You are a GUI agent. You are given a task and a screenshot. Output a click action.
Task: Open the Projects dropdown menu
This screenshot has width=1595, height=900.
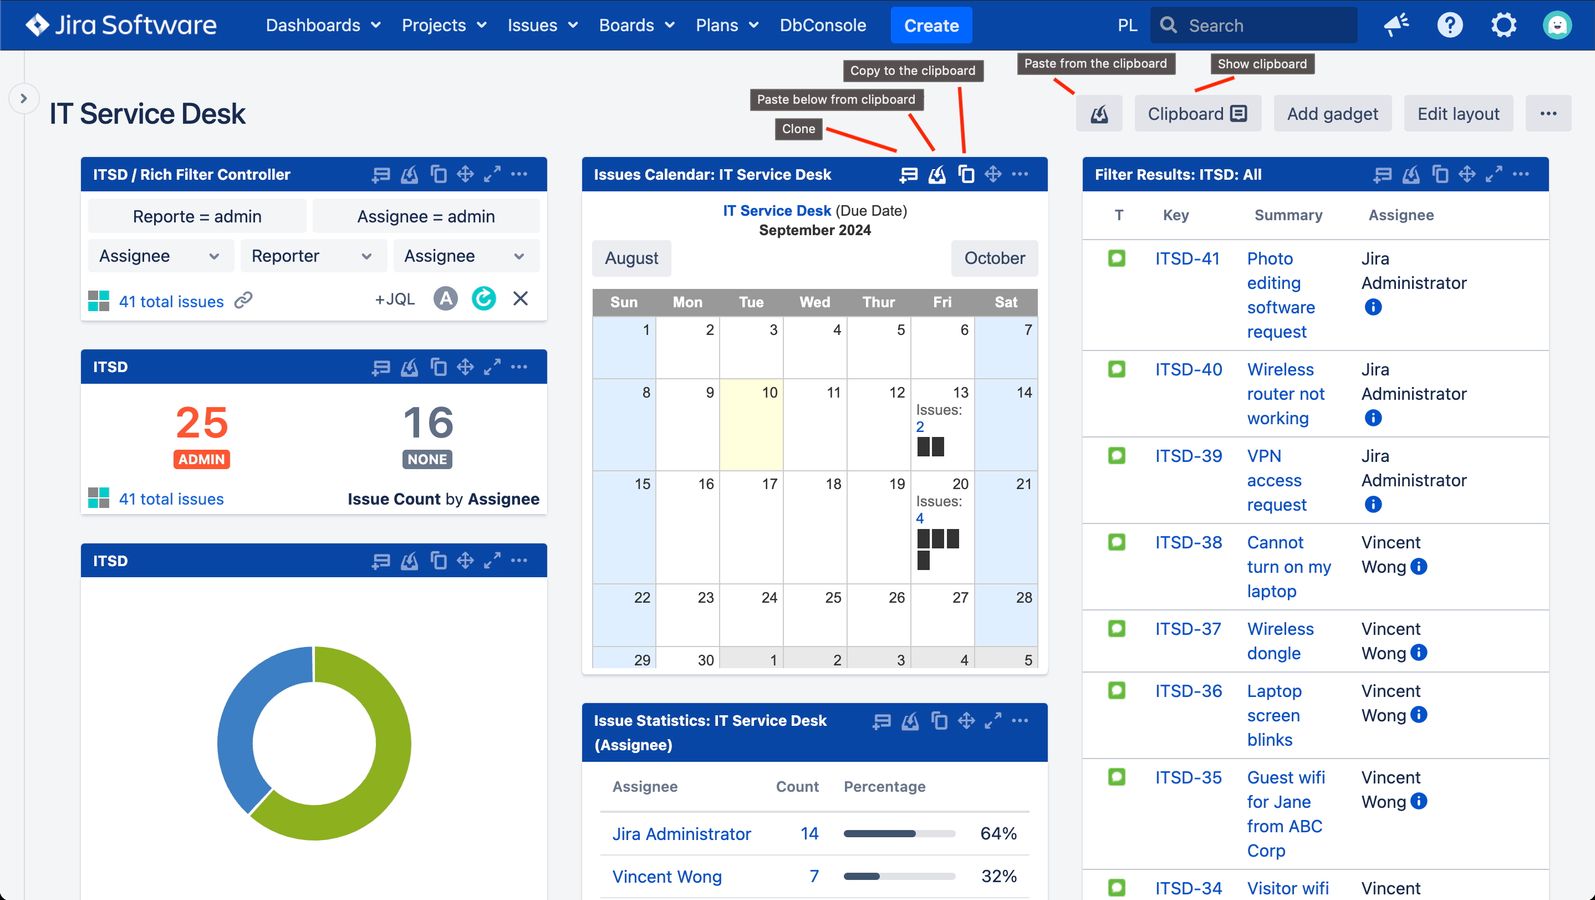[x=444, y=25]
